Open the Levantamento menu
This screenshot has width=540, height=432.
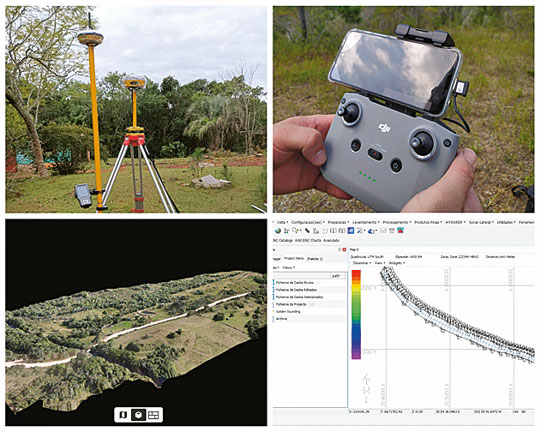point(365,222)
